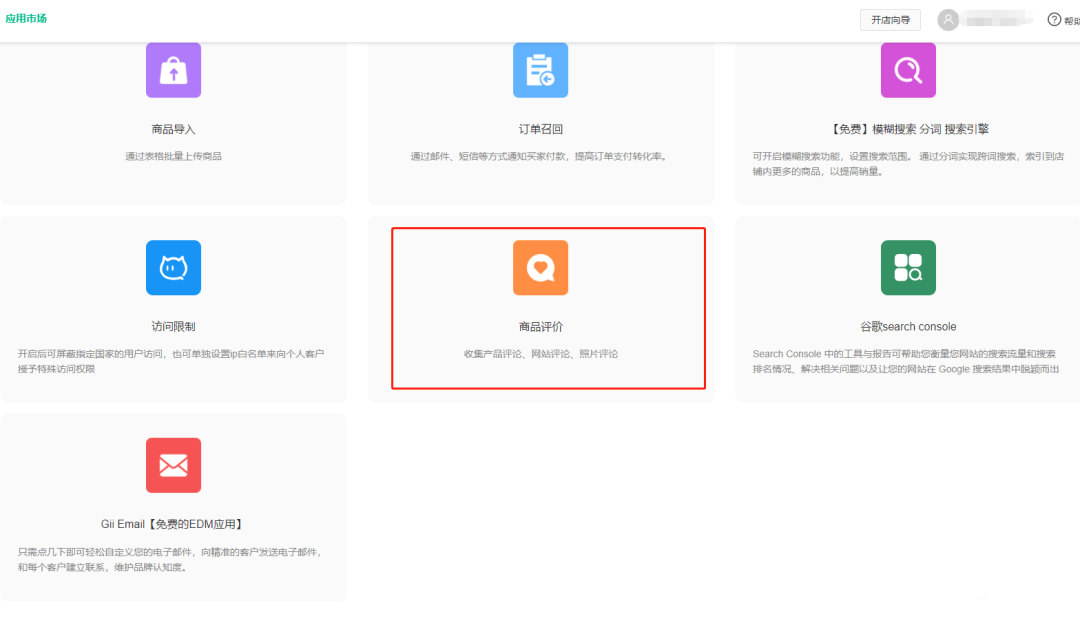Open the orange 商品评价 heart bubble icon
The height and width of the screenshot is (625, 1080).
540,268
